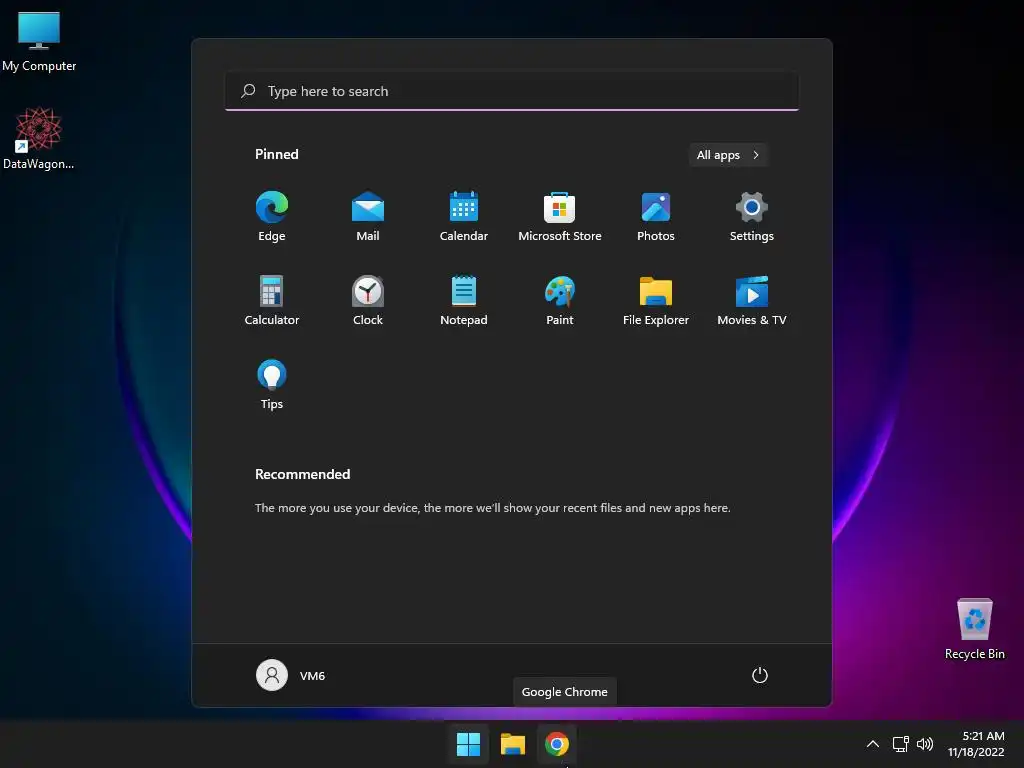Click the Type here to search field
The image size is (1024, 768).
[512, 91]
